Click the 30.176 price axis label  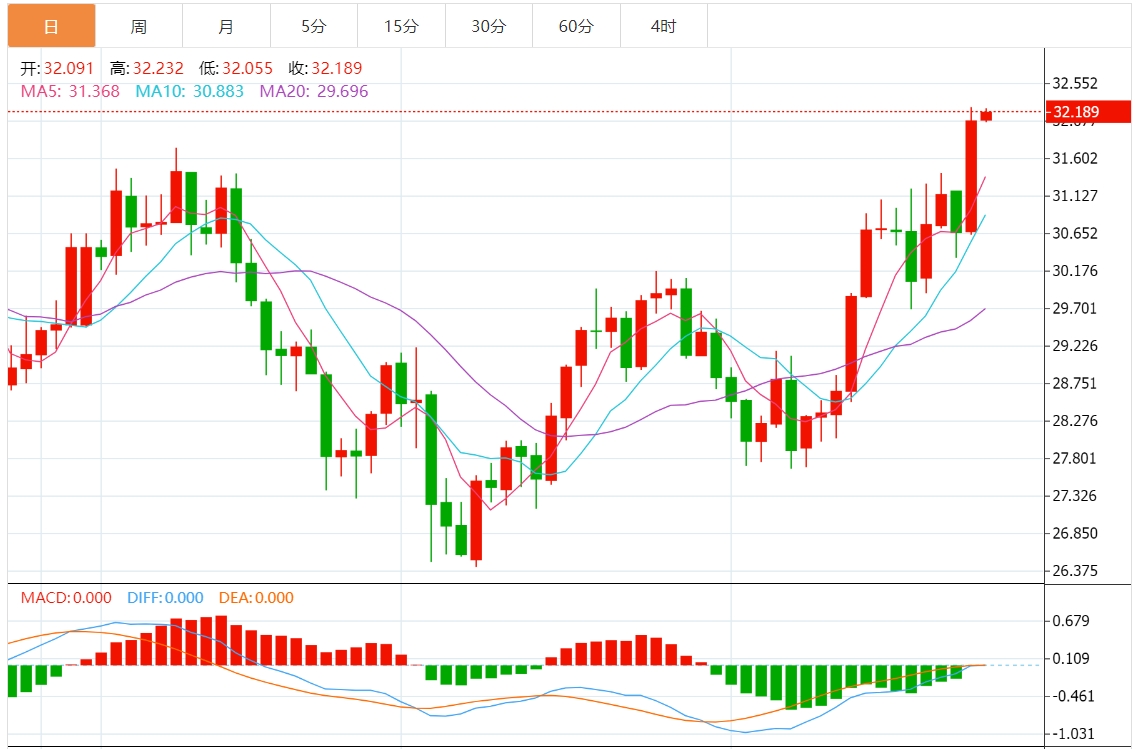[x=1075, y=270]
